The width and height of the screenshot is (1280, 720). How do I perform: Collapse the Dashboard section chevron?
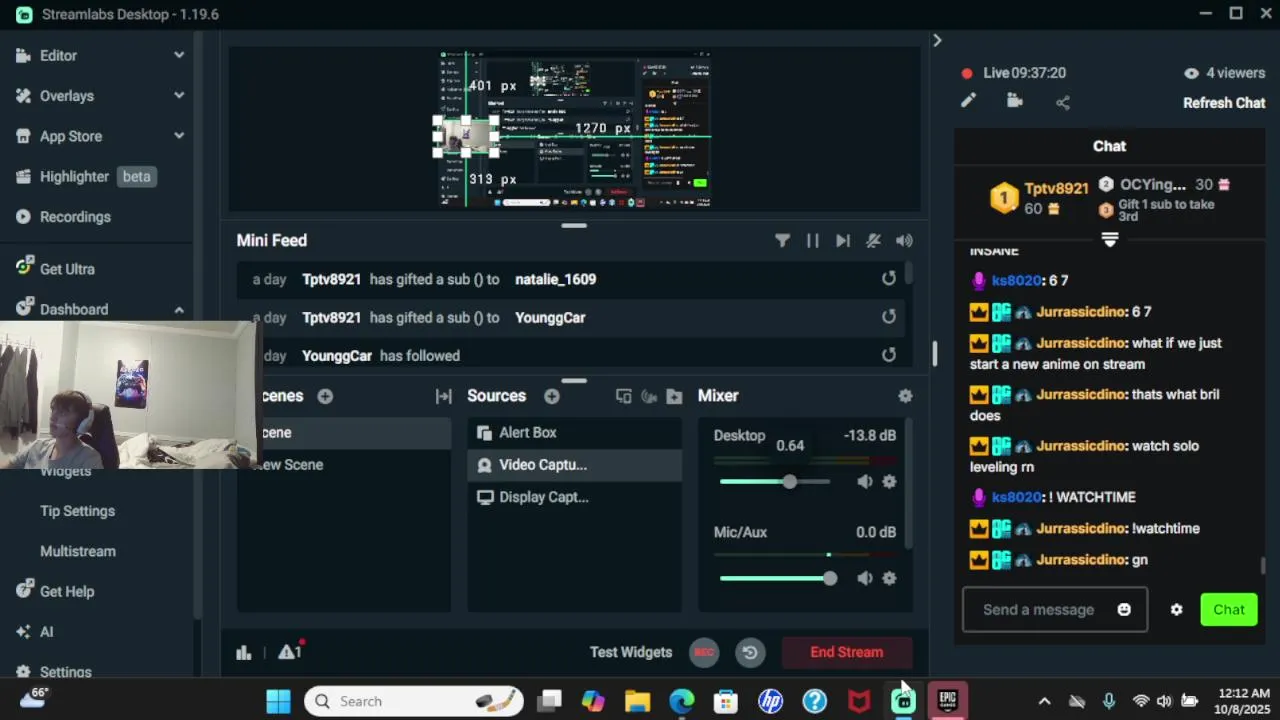(x=179, y=310)
